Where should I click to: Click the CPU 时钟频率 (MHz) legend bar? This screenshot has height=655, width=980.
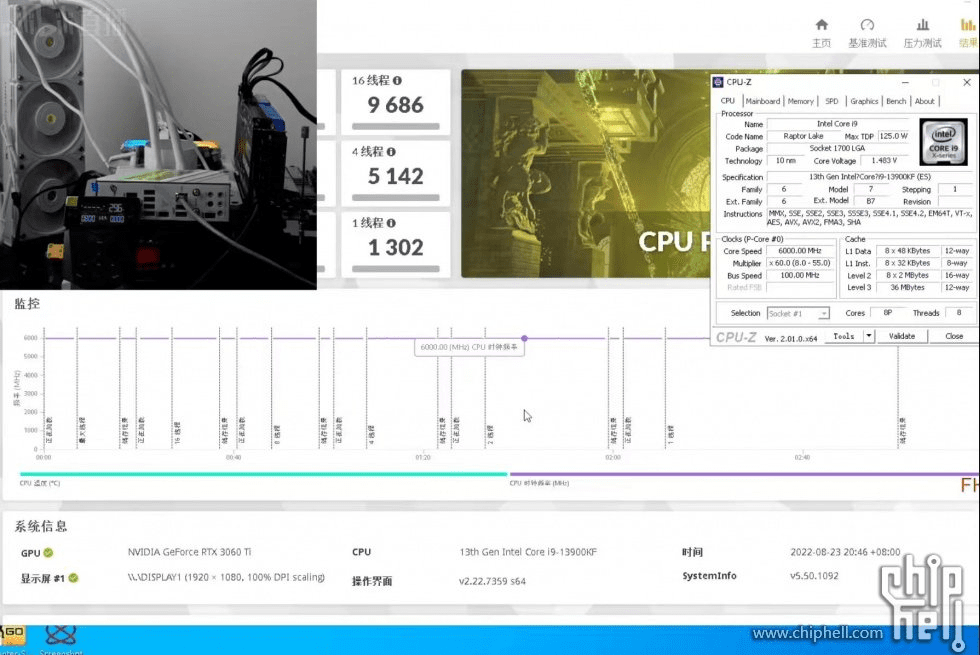click(744, 474)
